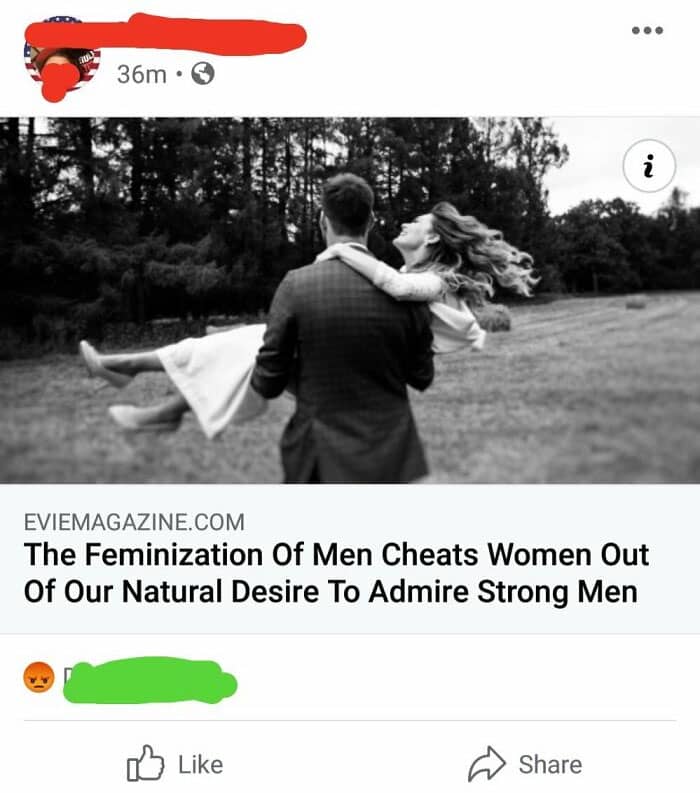Click the globe public audience icon
This screenshot has width=700, height=793.
(x=202, y=74)
